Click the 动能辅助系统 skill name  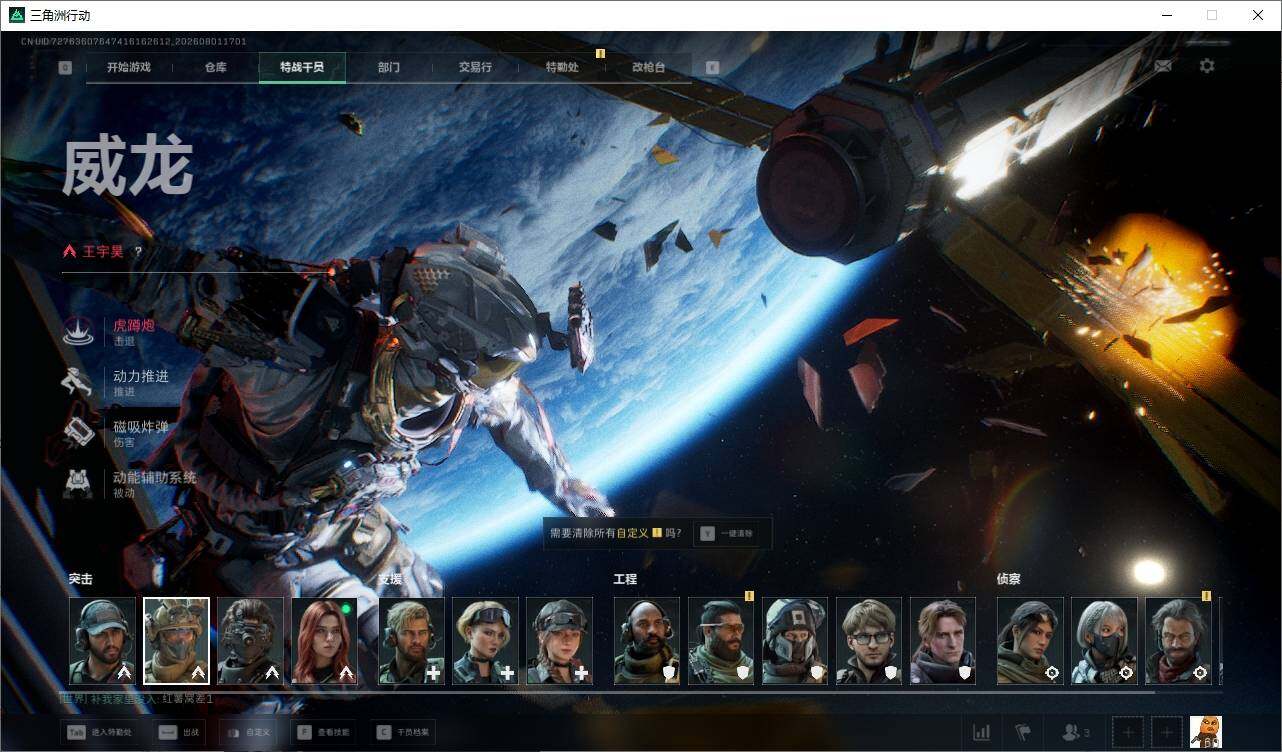(155, 477)
